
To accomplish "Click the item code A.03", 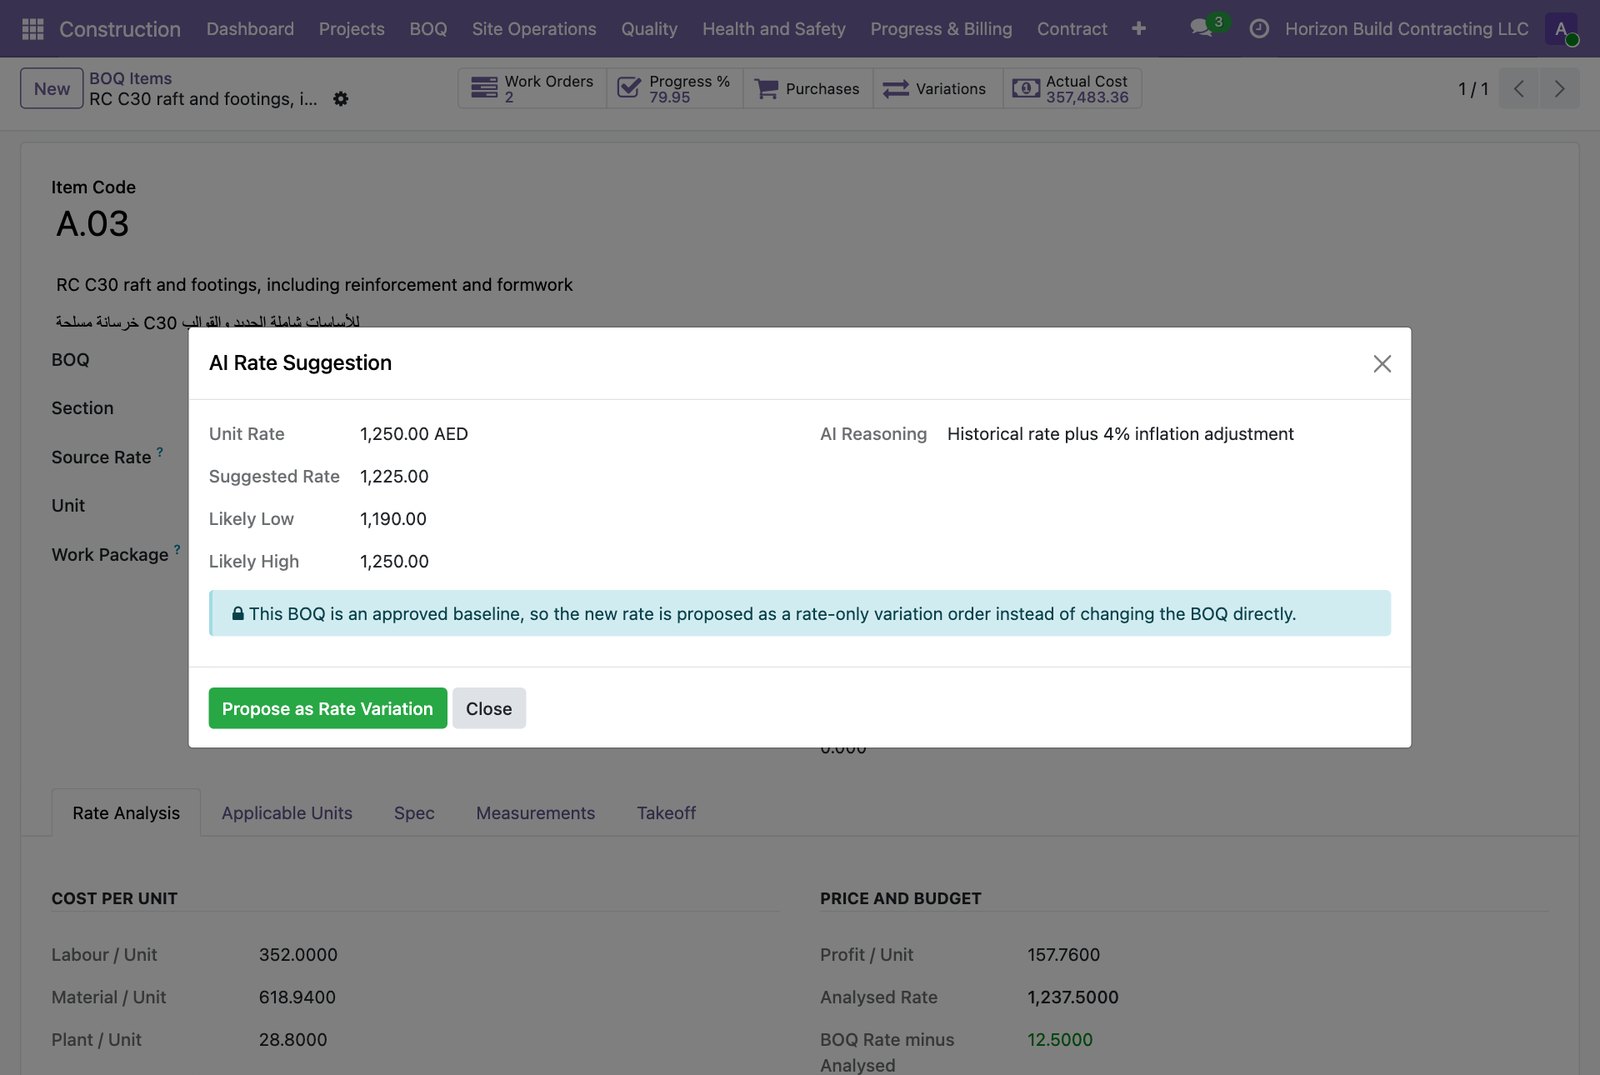I will click(92, 224).
